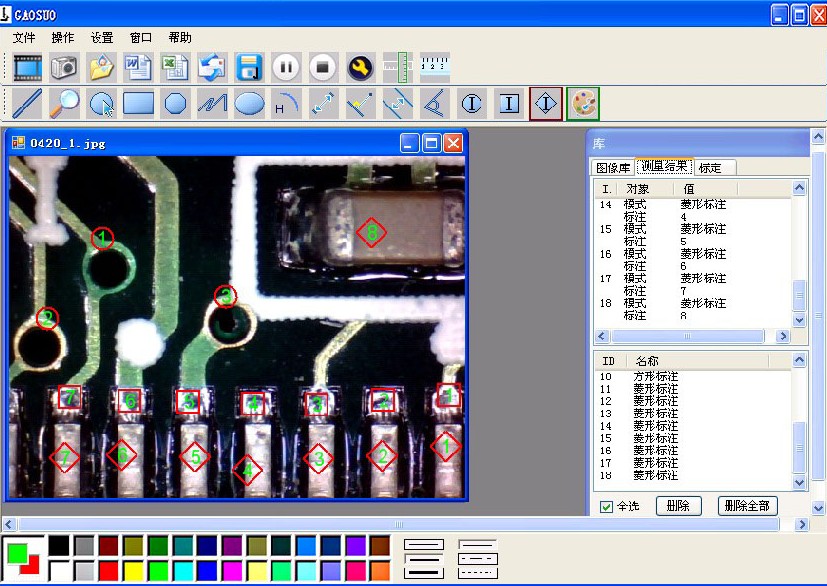Click main window horizontal scrollbar right arrow
827x586 pixels.
pos(802,524)
